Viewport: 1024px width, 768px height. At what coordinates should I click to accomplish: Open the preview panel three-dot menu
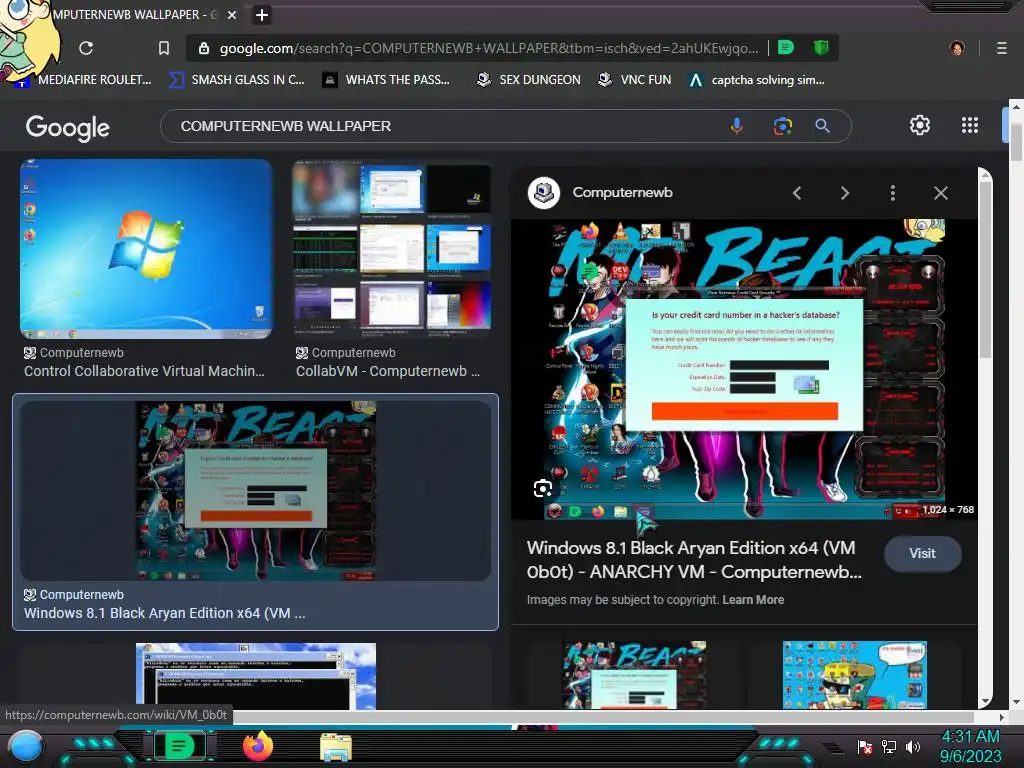(893, 193)
